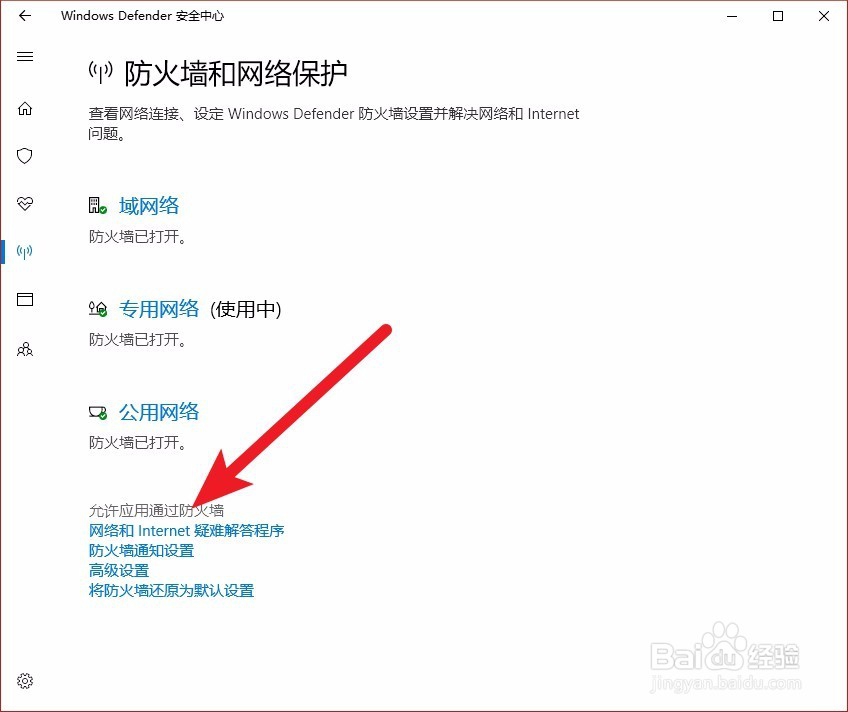Click the Windows Defender 安全中心 window title
This screenshot has width=848, height=712.
142,16
